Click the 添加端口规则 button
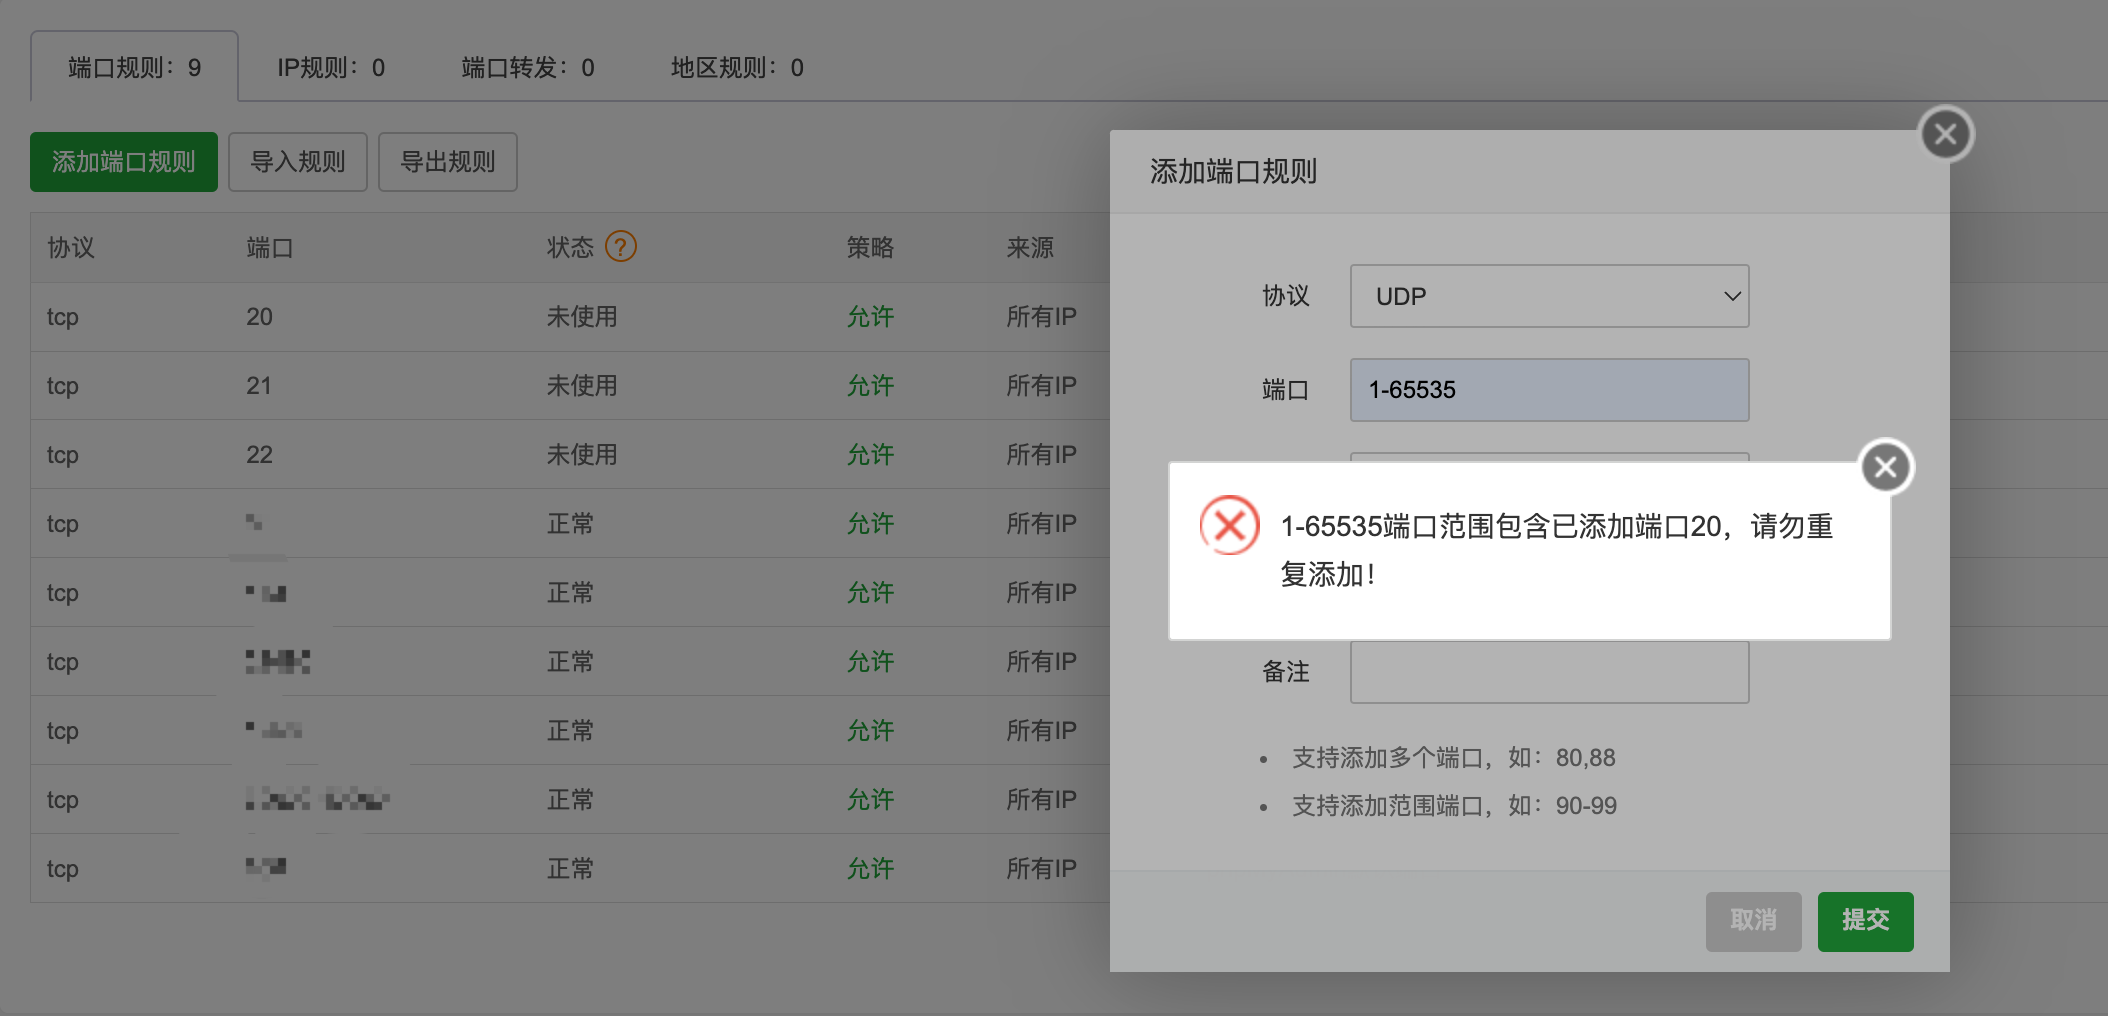The height and width of the screenshot is (1016, 2108). pyautogui.click(x=123, y=161)
